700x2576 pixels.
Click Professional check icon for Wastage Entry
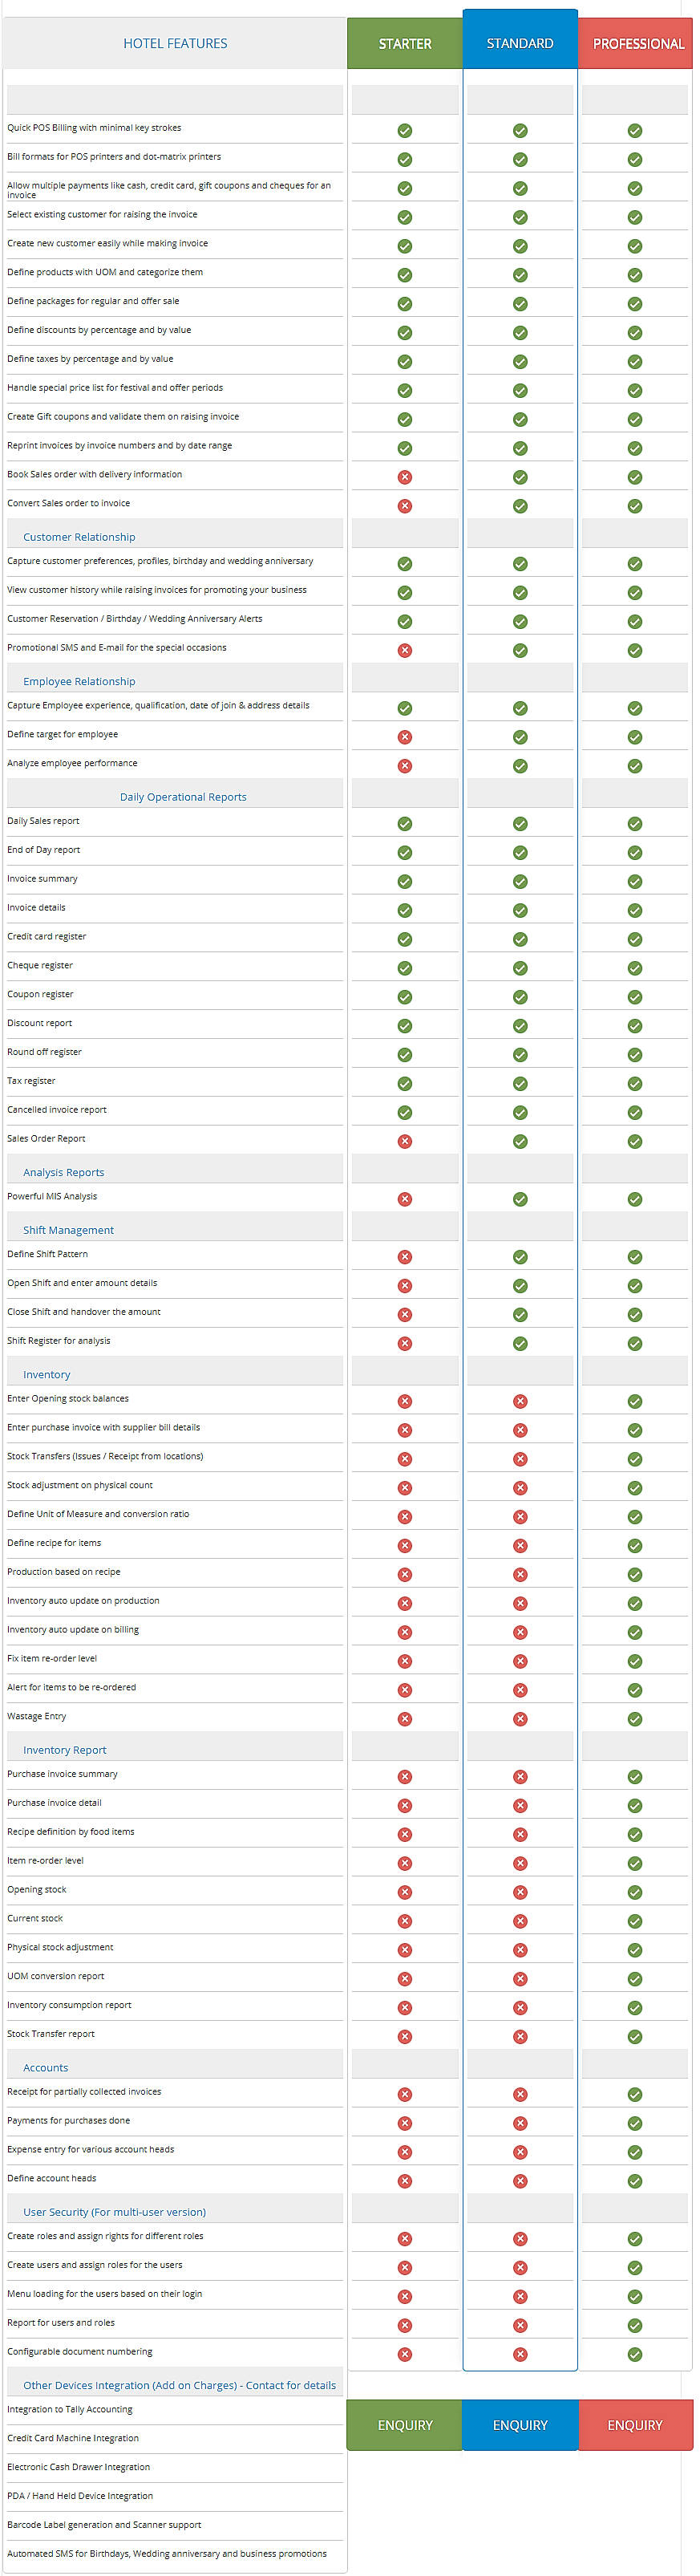click(635, 1719)
